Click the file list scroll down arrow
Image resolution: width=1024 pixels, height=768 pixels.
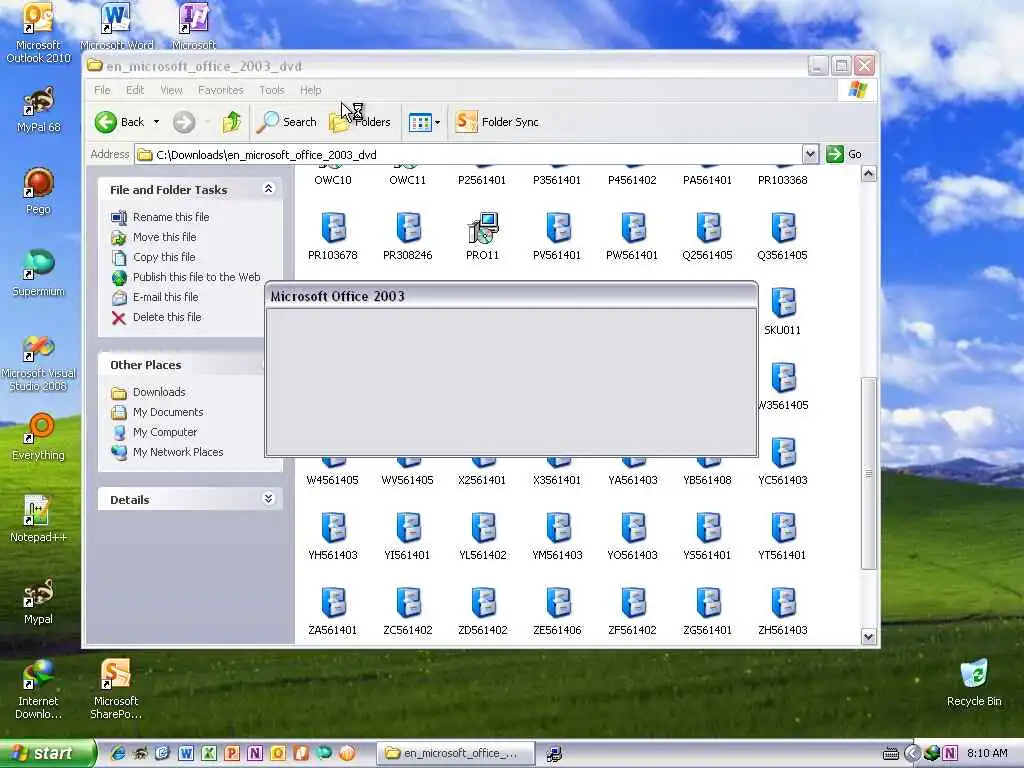[x=869, y=636]
